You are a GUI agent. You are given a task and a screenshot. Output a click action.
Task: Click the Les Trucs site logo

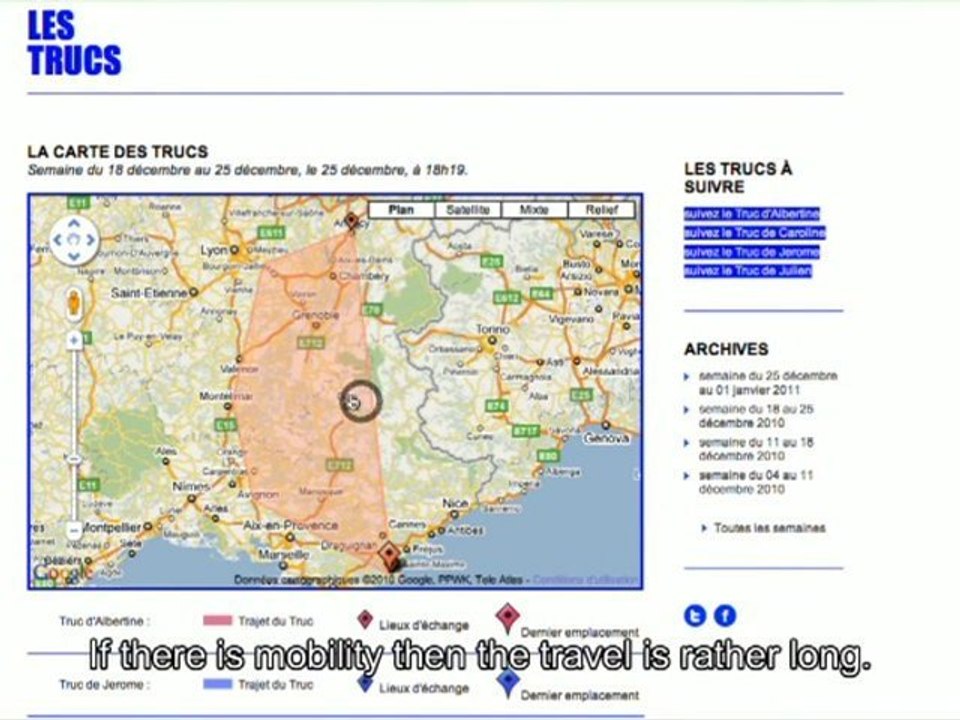pyautogui.click(x=74, y=43)
